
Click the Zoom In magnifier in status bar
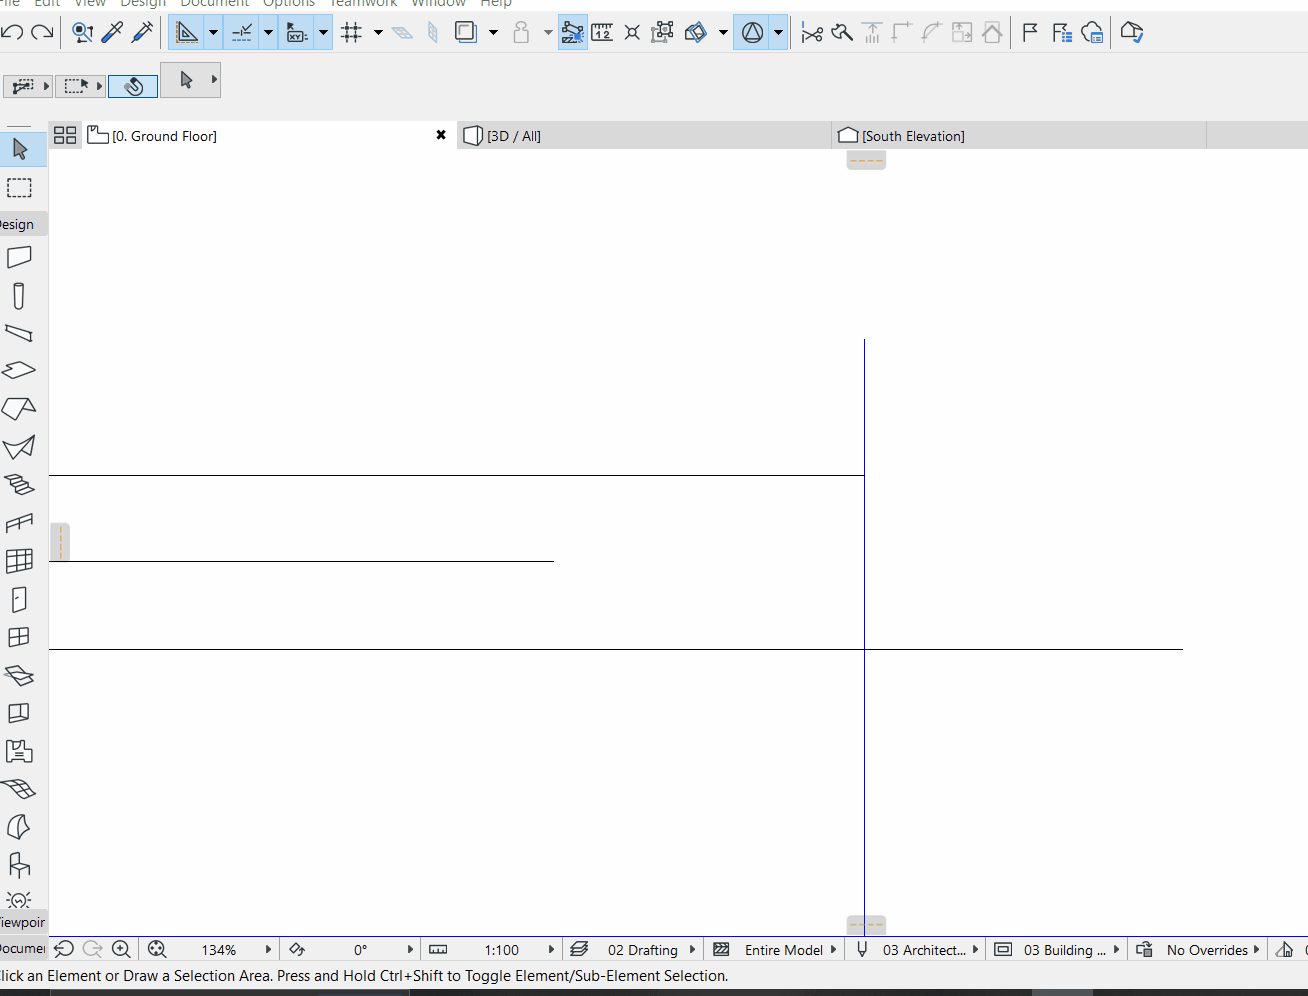(x=121, y=949)
